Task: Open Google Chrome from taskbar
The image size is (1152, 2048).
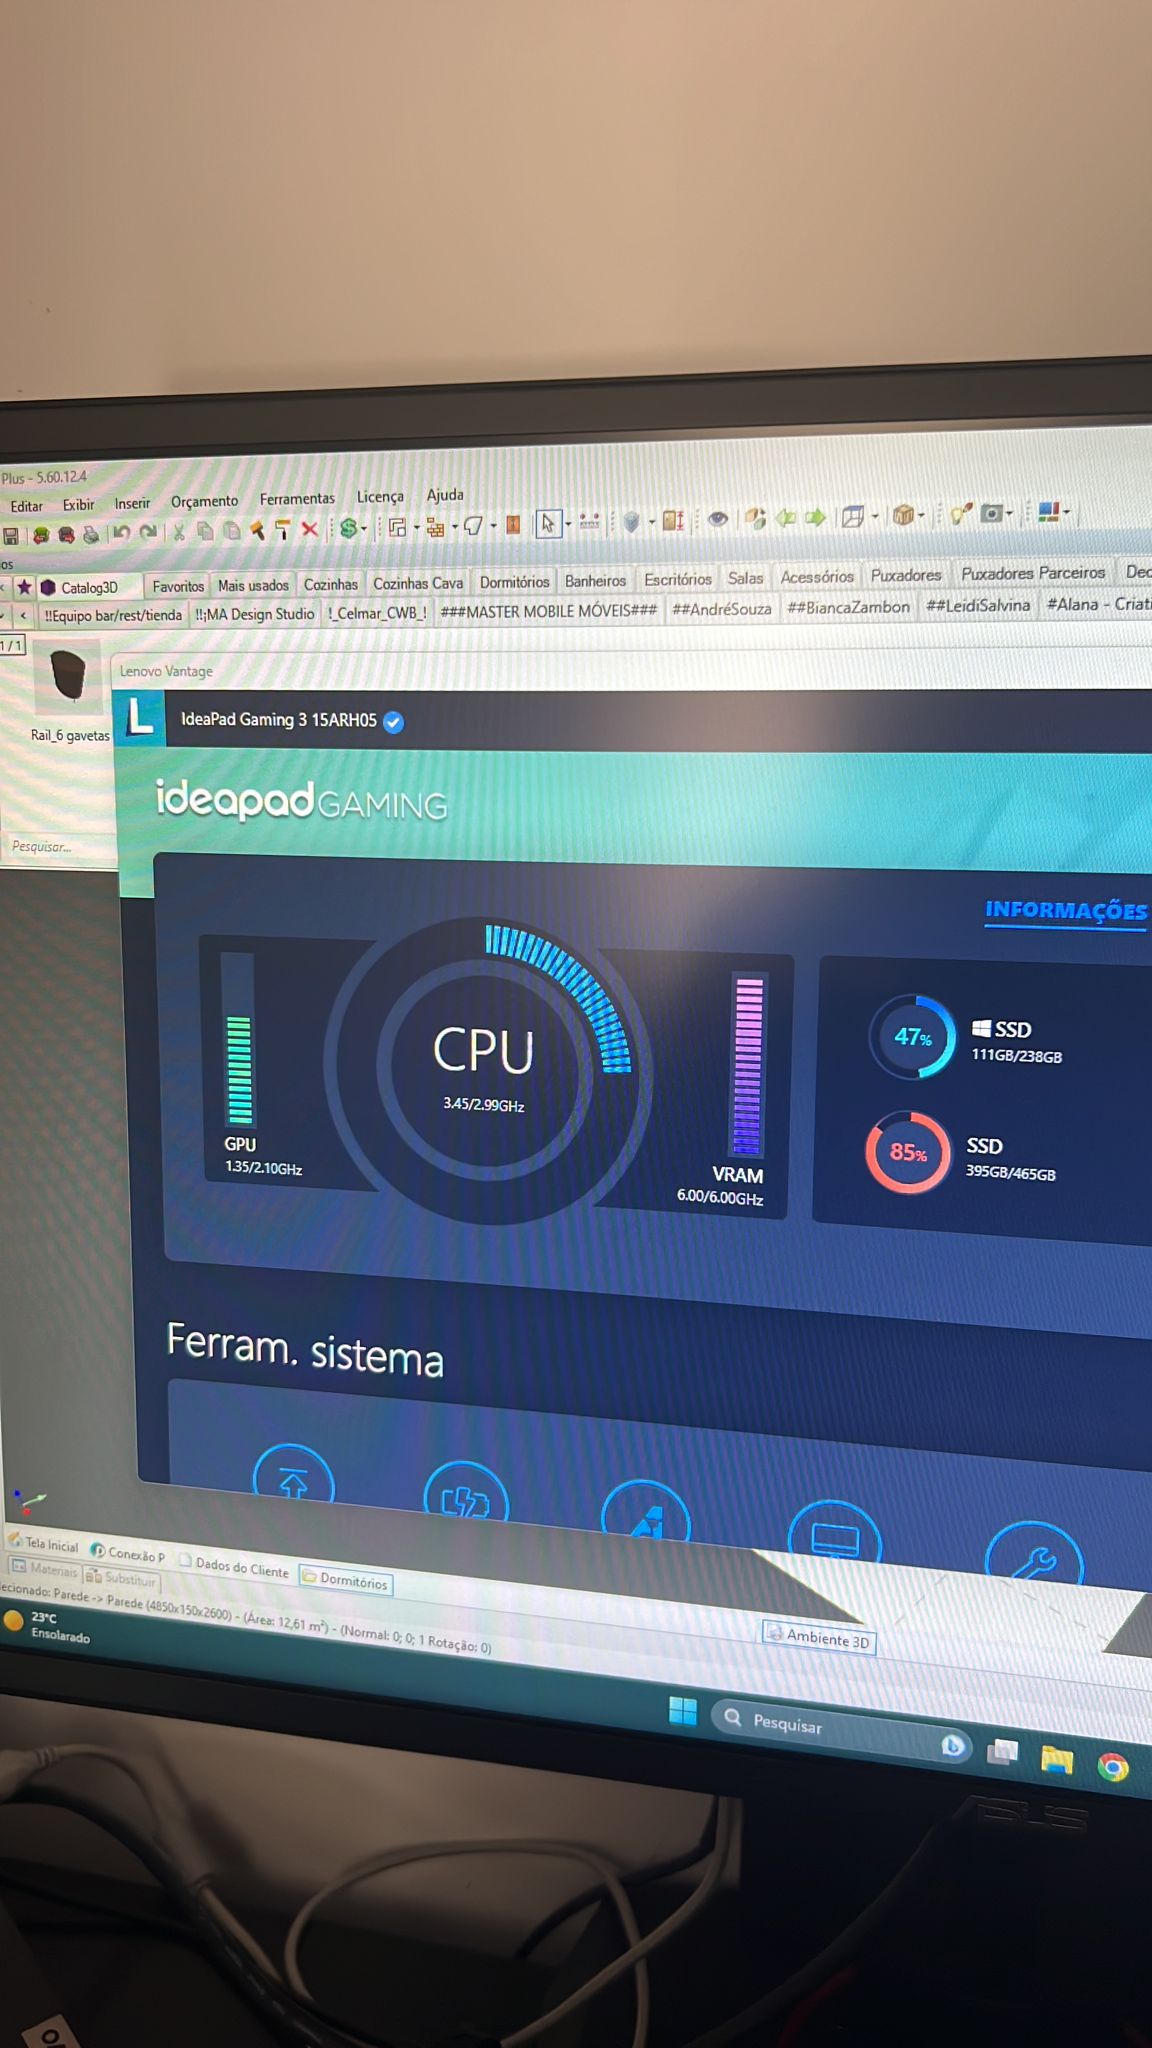Action: pyautogui.click(x=1113, y=1767)
